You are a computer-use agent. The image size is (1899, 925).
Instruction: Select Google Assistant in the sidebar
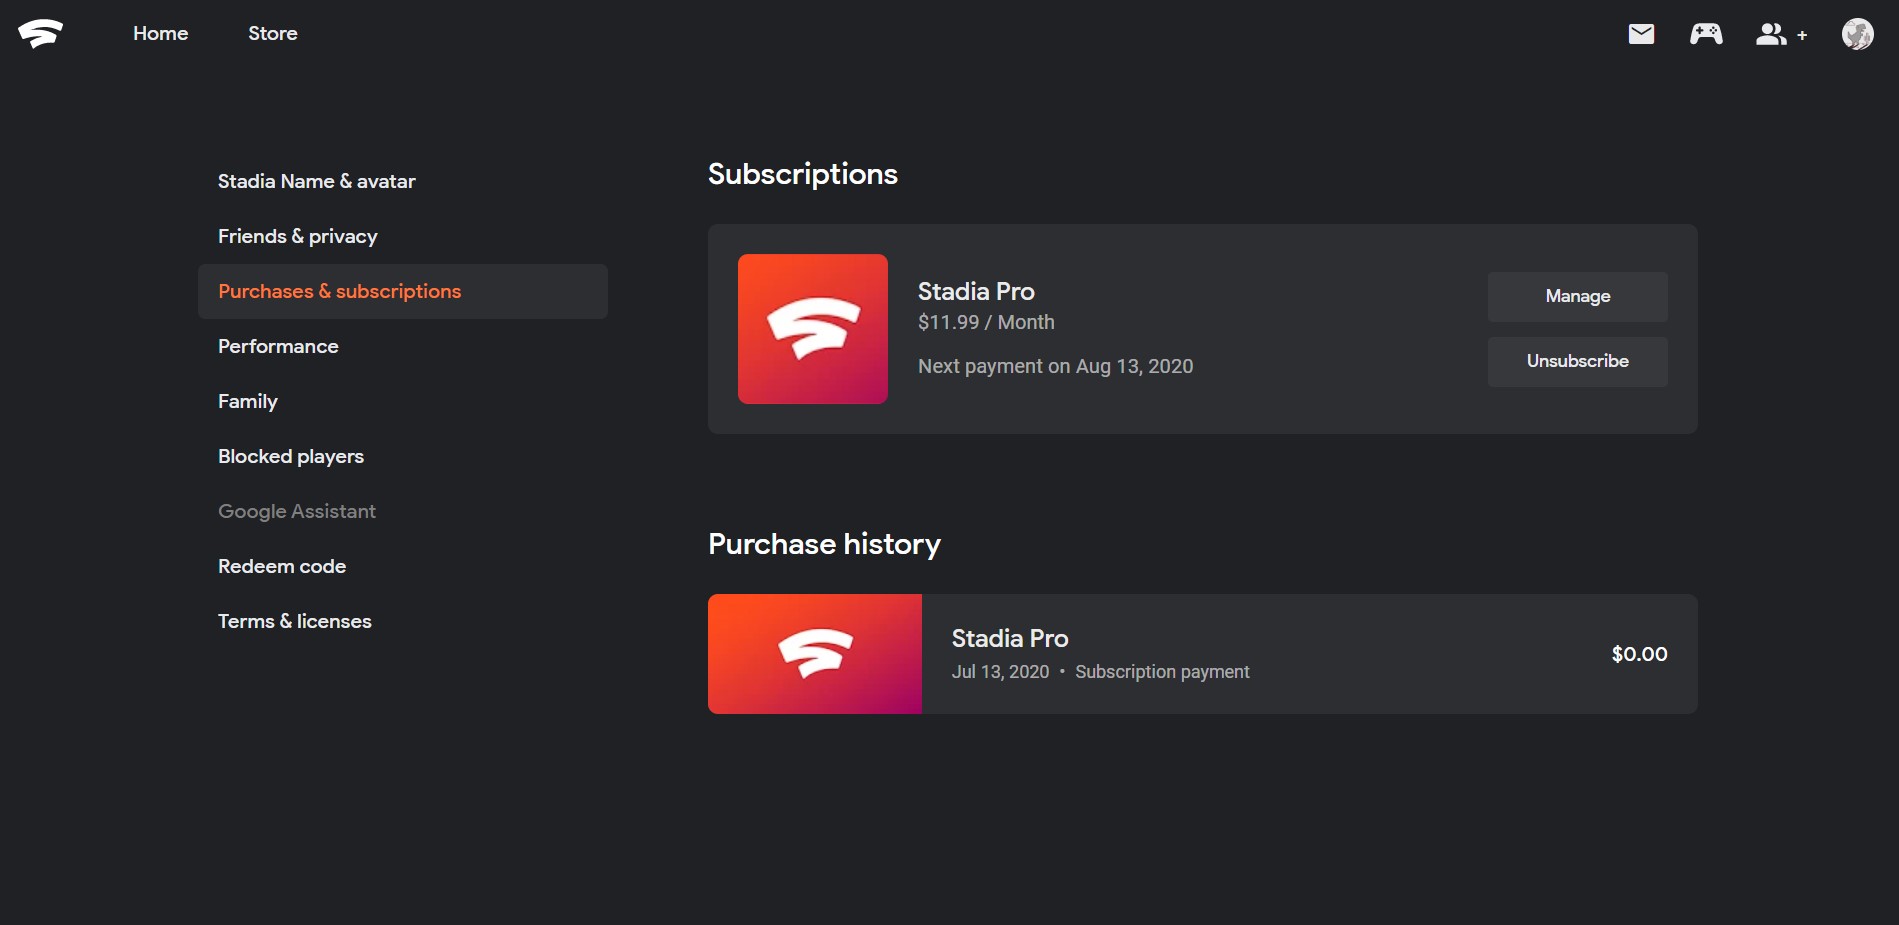(x=296, y=512)
